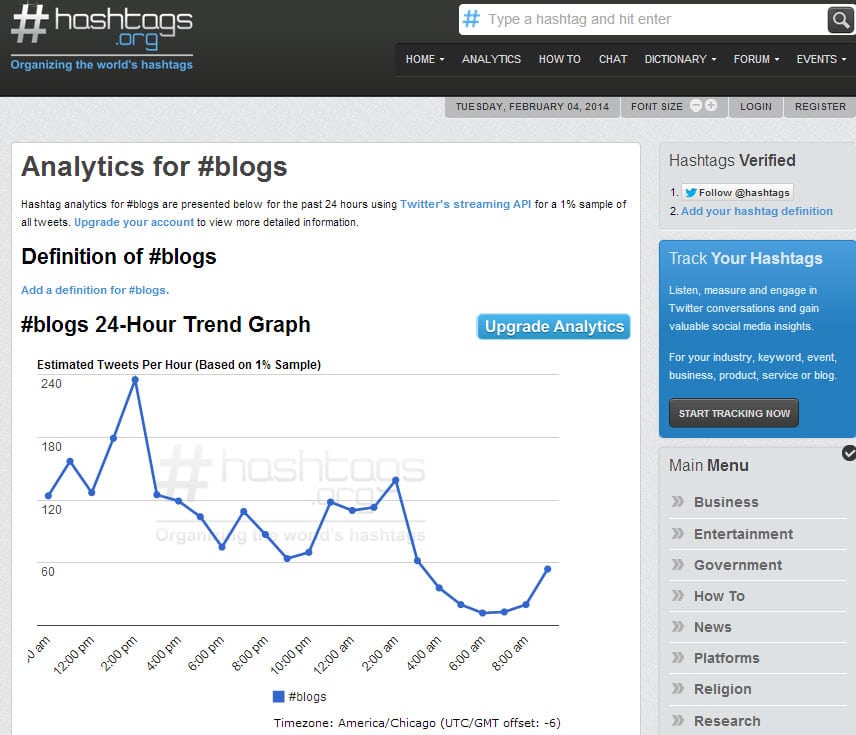Screen dimensions: 856x735
Task: Click the checkmark badge beside Main Menu
Action: point(849,453)
